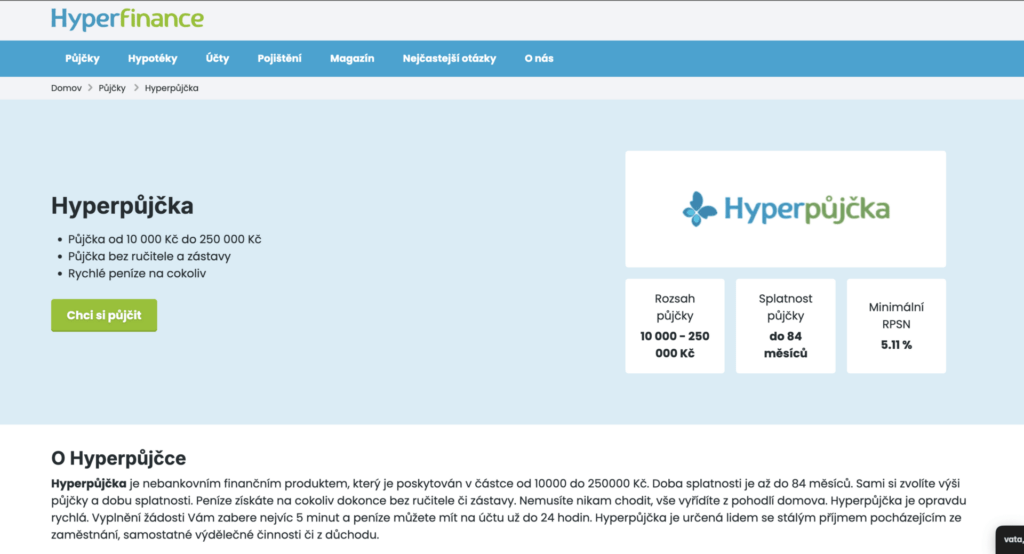Click the 'do 84 měsíců' value
Viewport: 1024px width, 554px height.
(786, 345)
